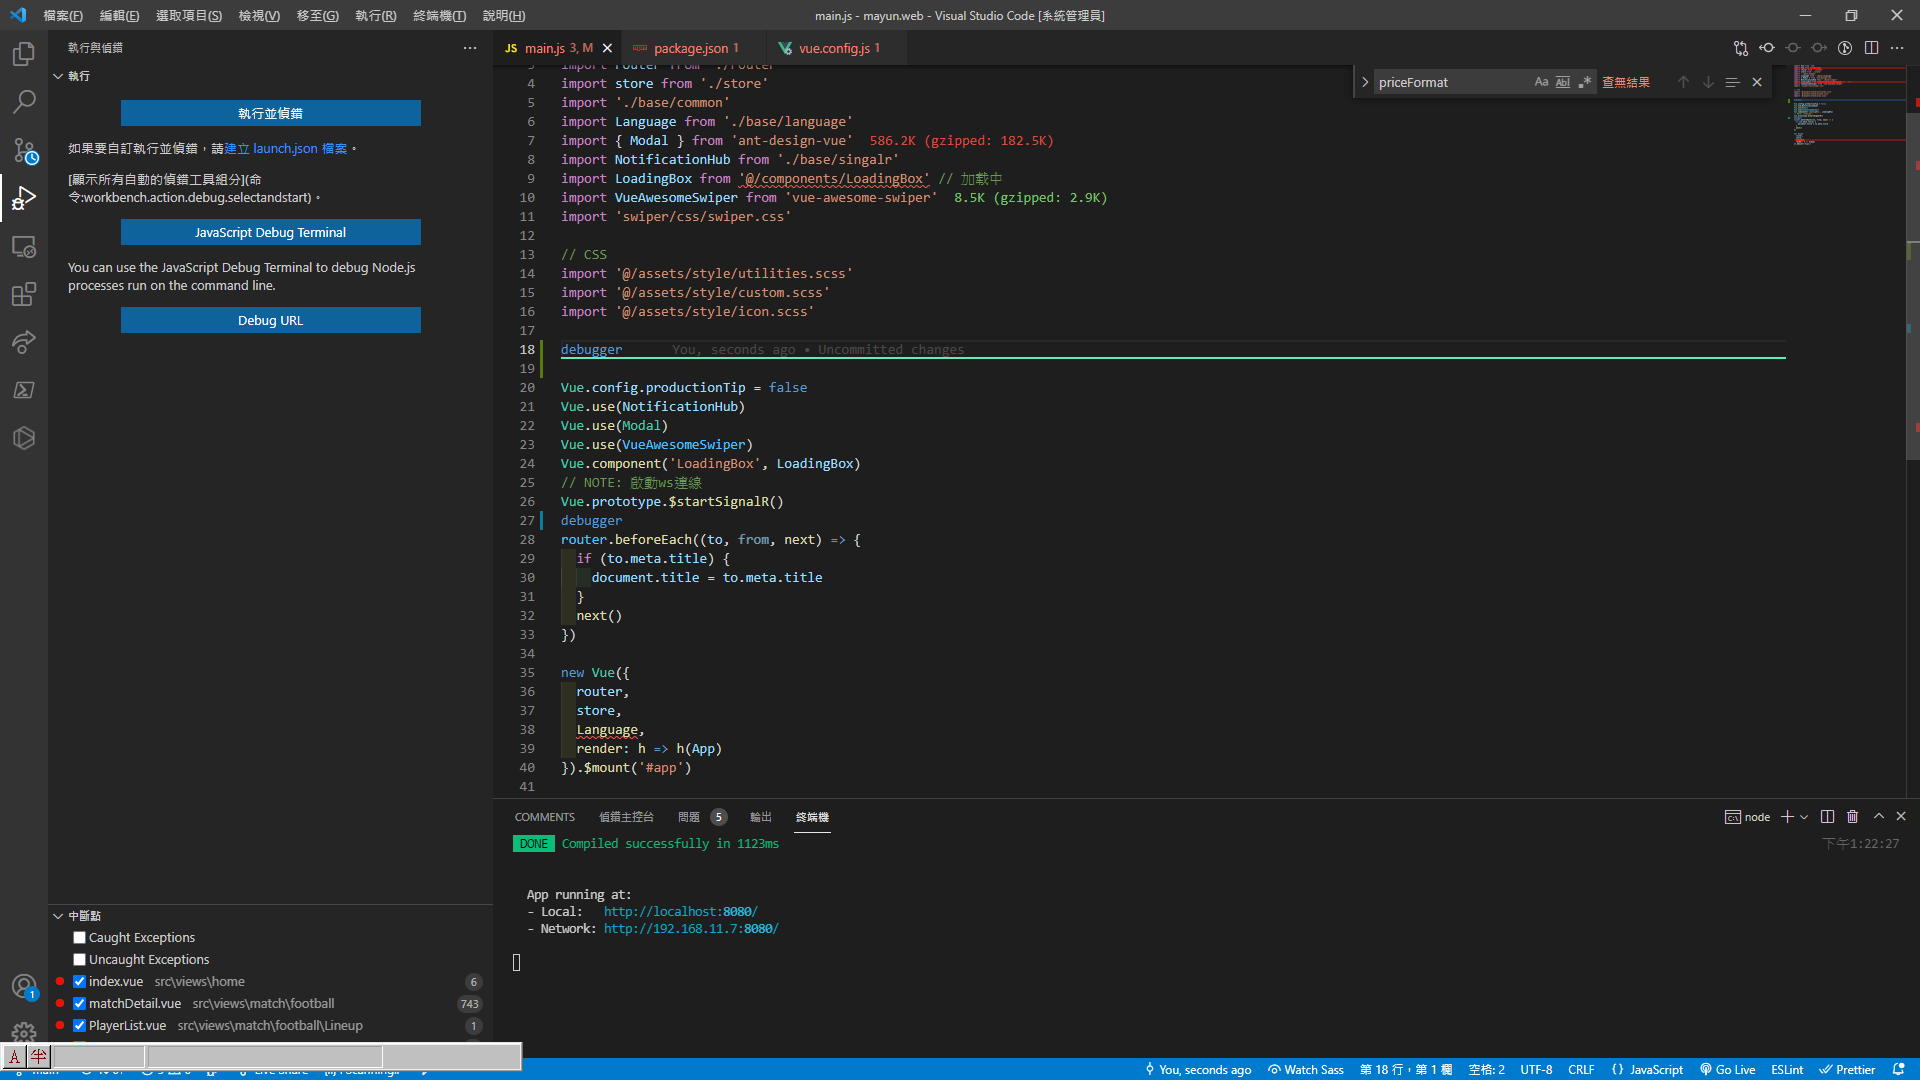Open the Accounts icon in activity bar

24,987
